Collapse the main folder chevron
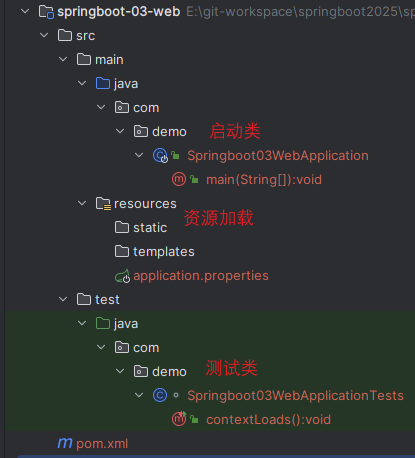Screen dimensions: 415x458 63,59
